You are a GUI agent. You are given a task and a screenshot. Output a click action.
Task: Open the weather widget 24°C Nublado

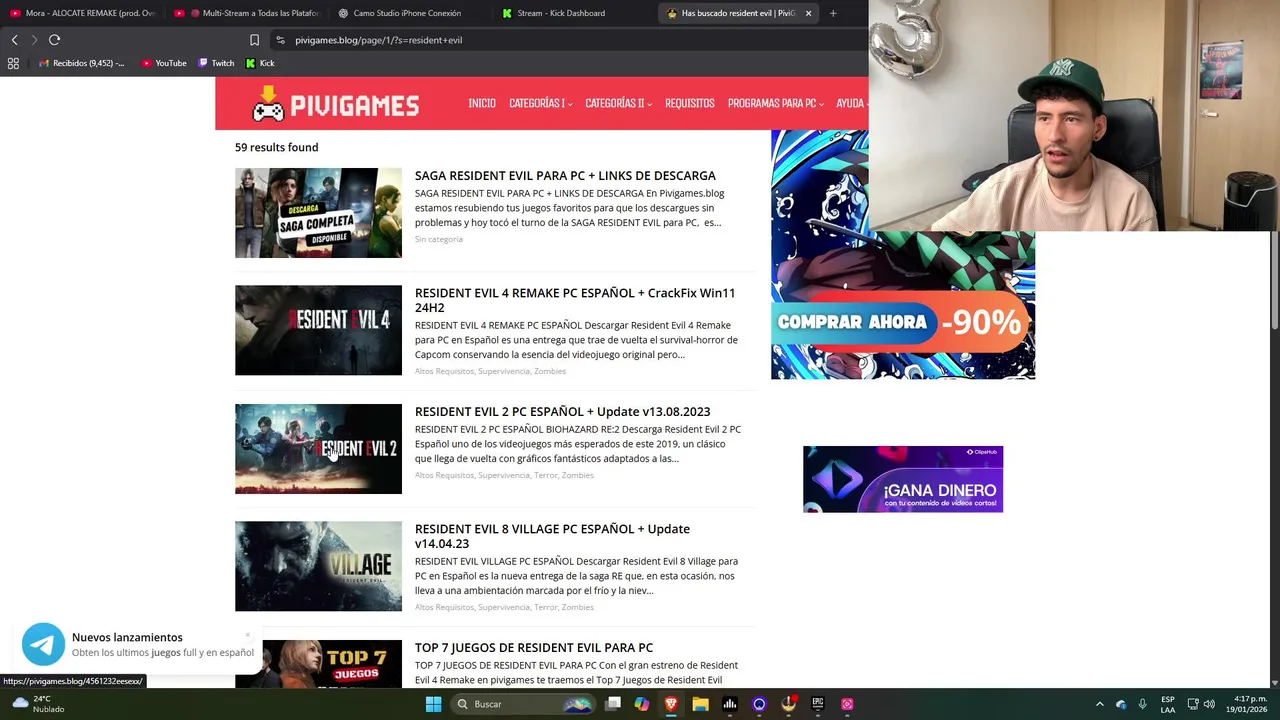(38, 704)
